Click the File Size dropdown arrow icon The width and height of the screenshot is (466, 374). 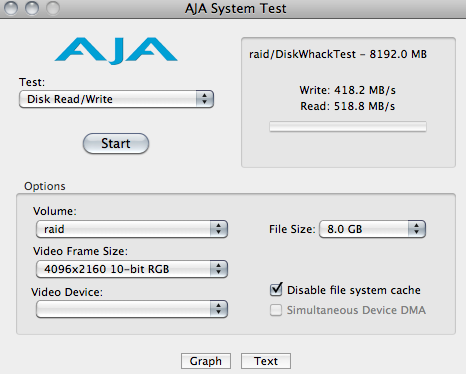417,229
